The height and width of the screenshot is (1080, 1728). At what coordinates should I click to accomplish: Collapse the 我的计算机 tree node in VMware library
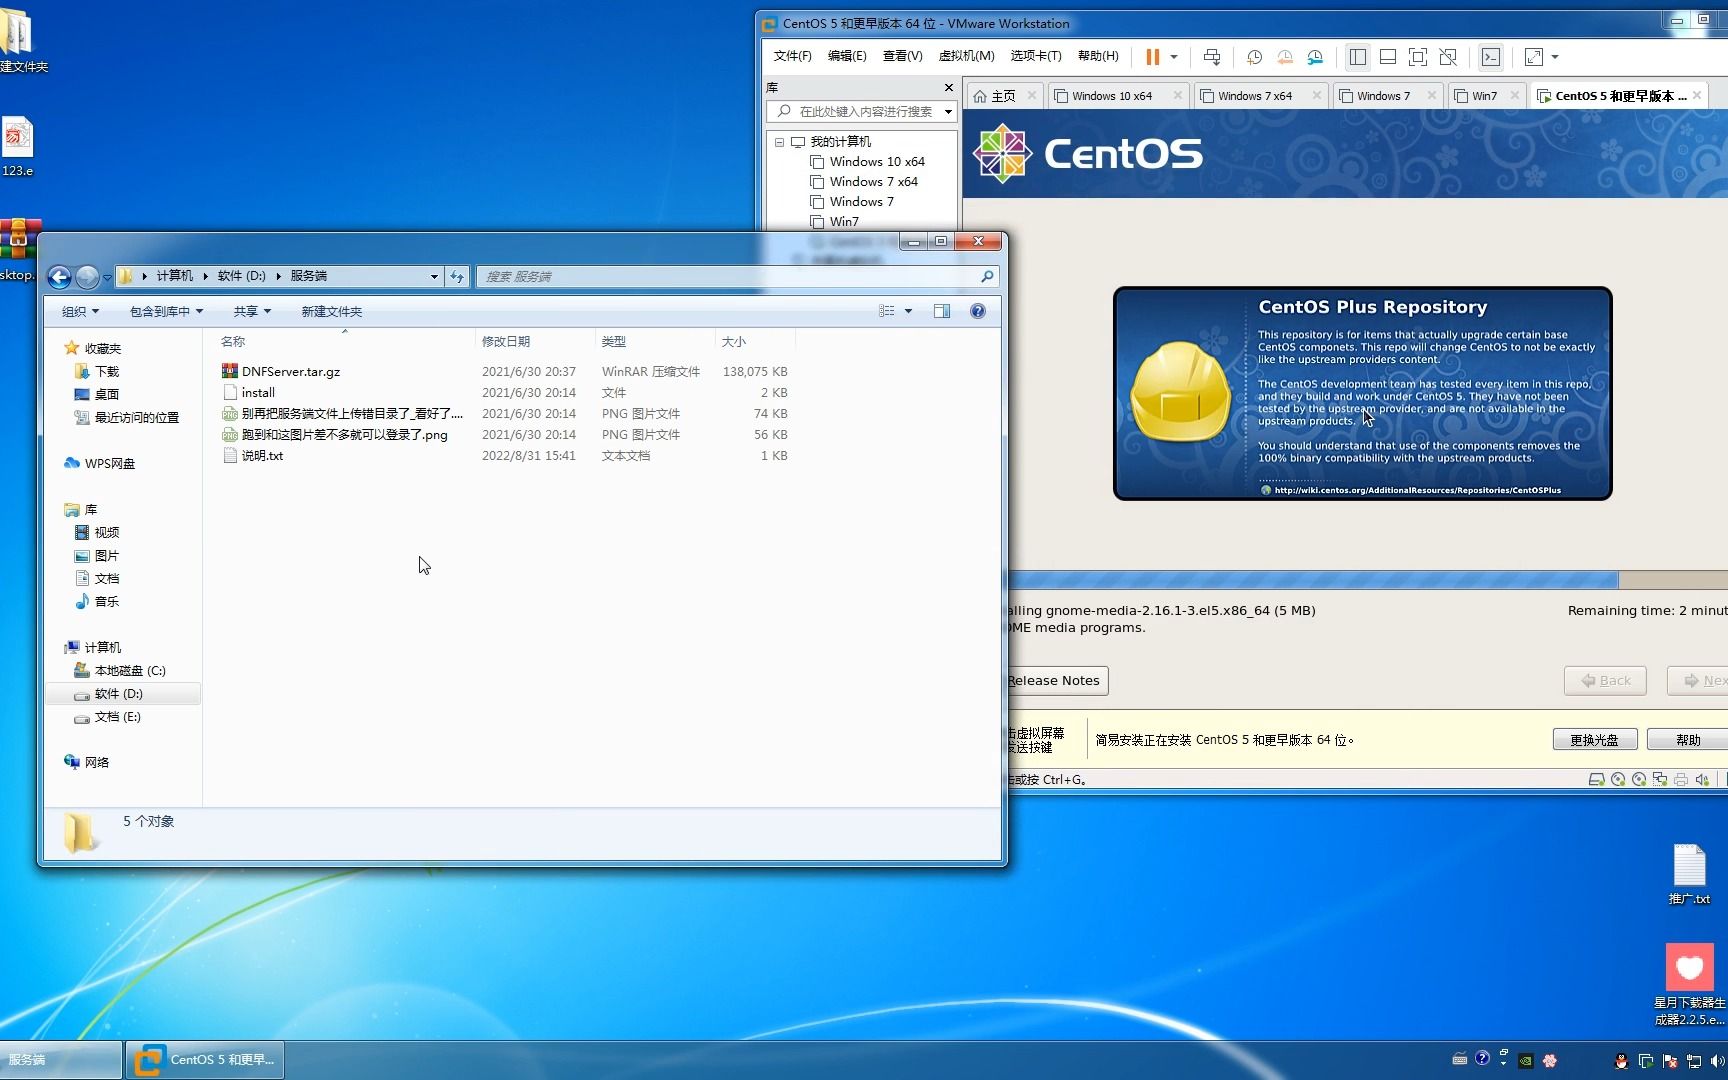[779, 142]
